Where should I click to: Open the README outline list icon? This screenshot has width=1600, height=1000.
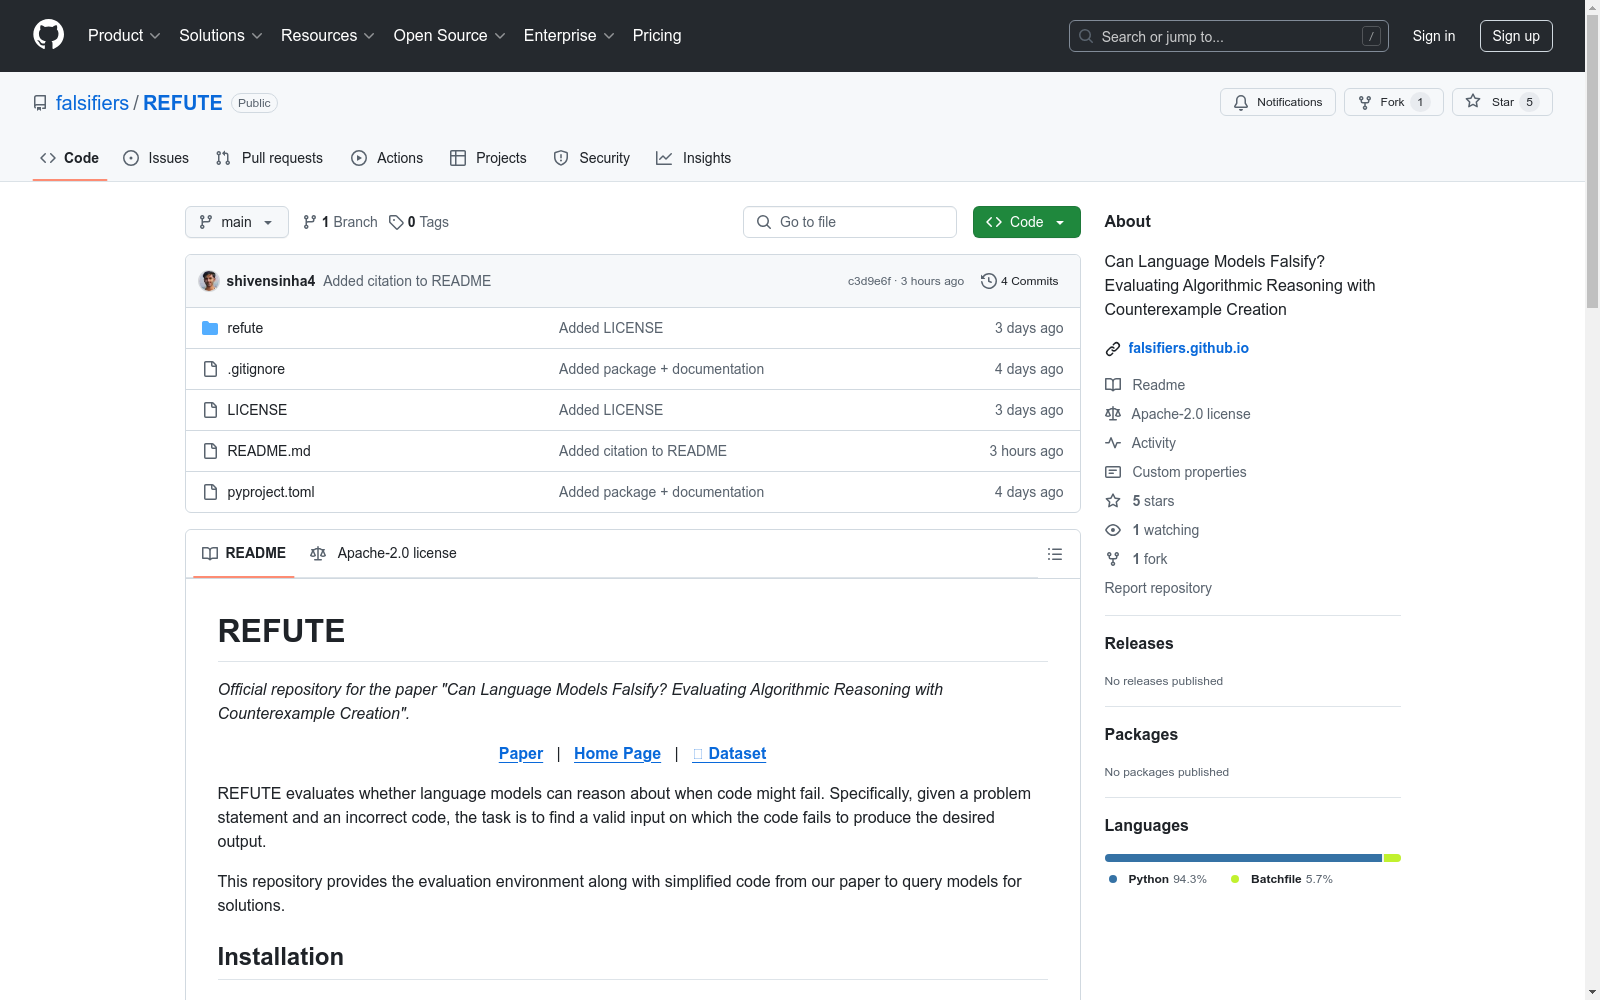(x=1055, y=554)
